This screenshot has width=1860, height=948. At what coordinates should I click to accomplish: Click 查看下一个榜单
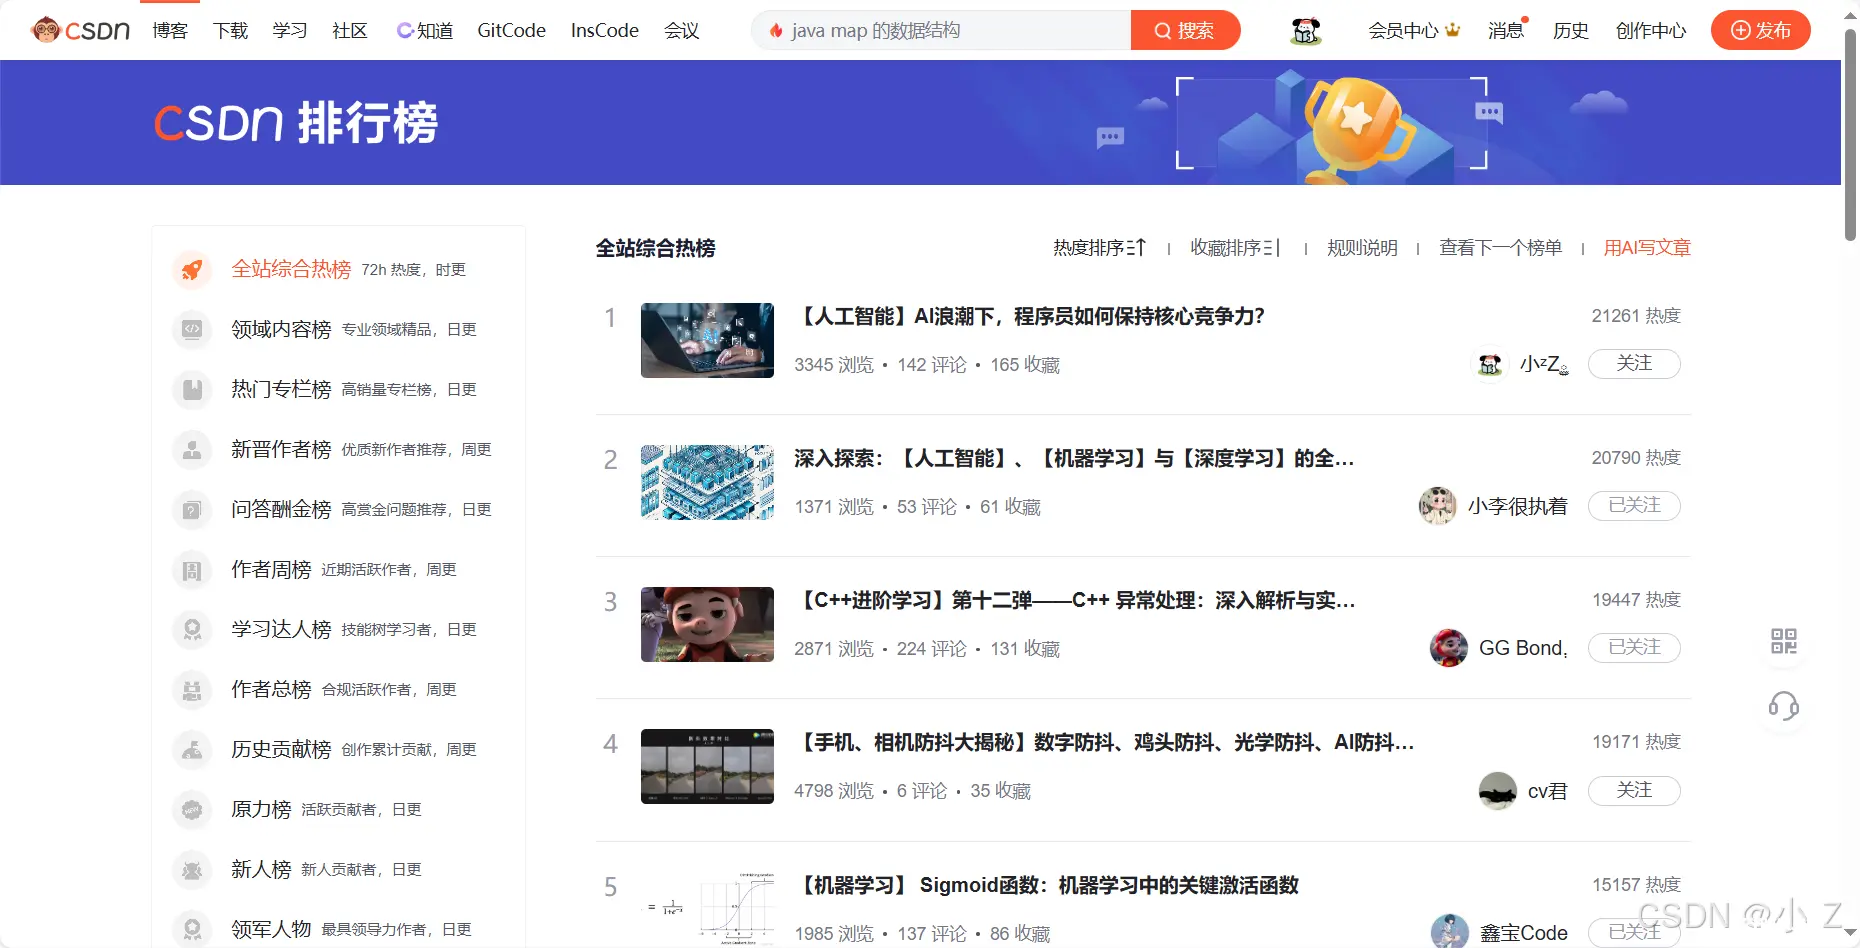1500,247
